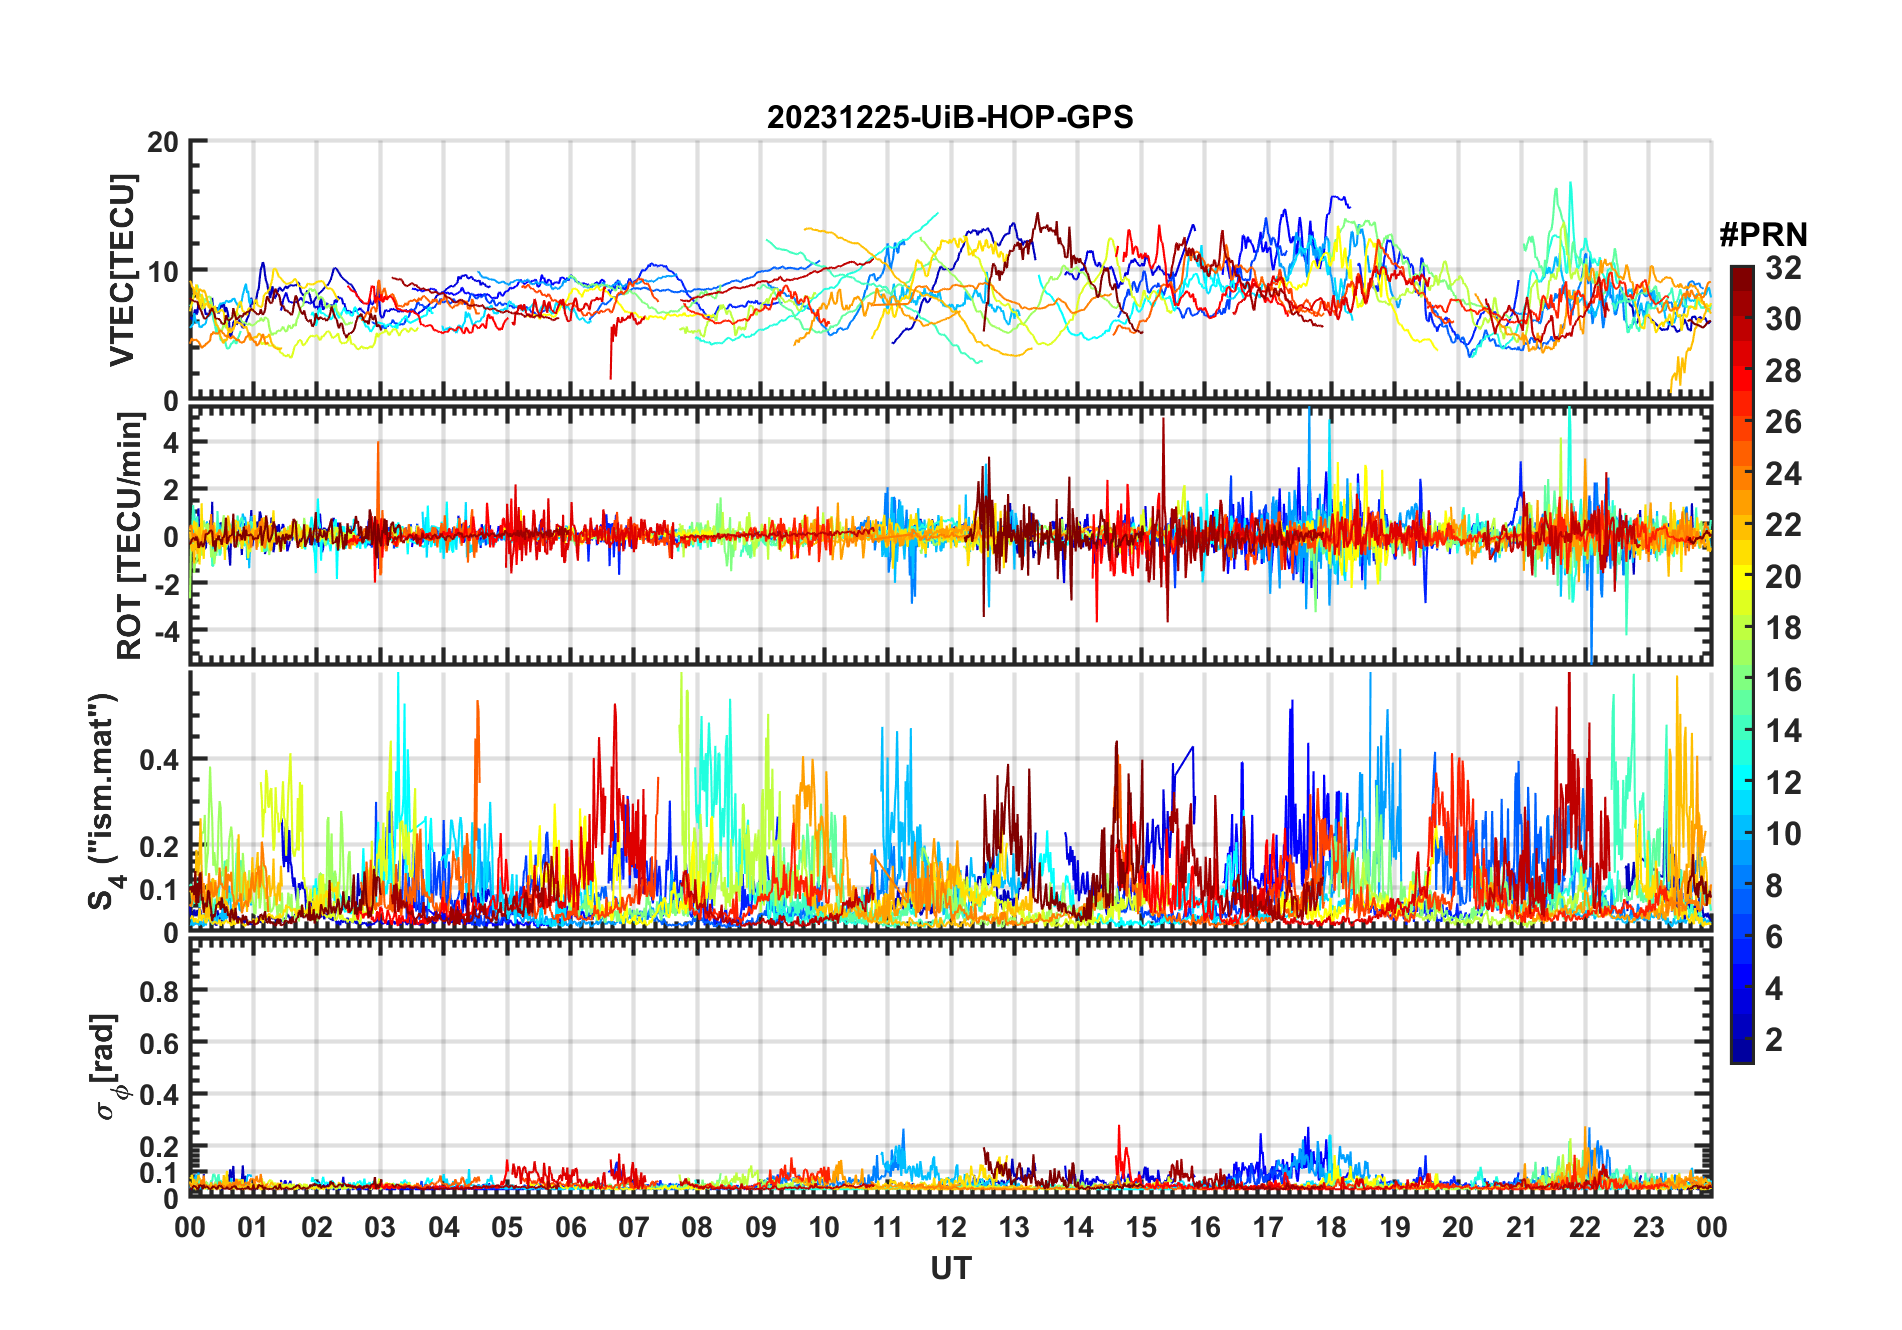Select colorbar tick label 32
The width and height of the screenshot is (1902, 1330).
[x=1783, y=268]
